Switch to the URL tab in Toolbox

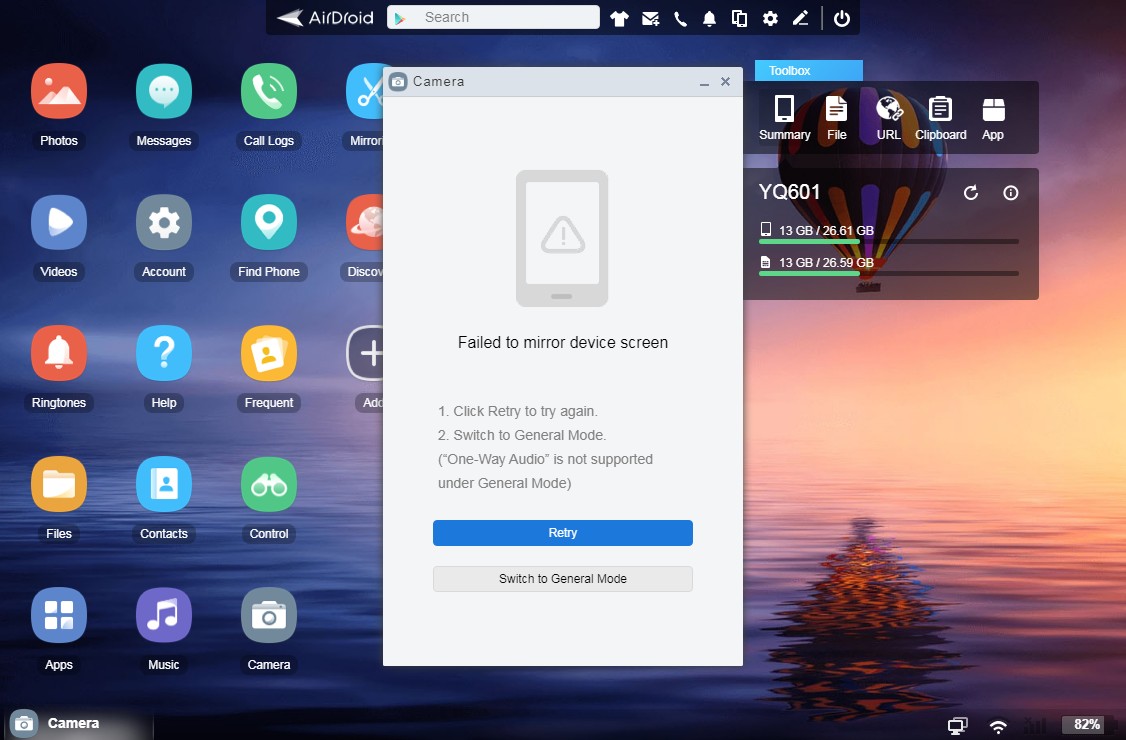pos(889,116)
